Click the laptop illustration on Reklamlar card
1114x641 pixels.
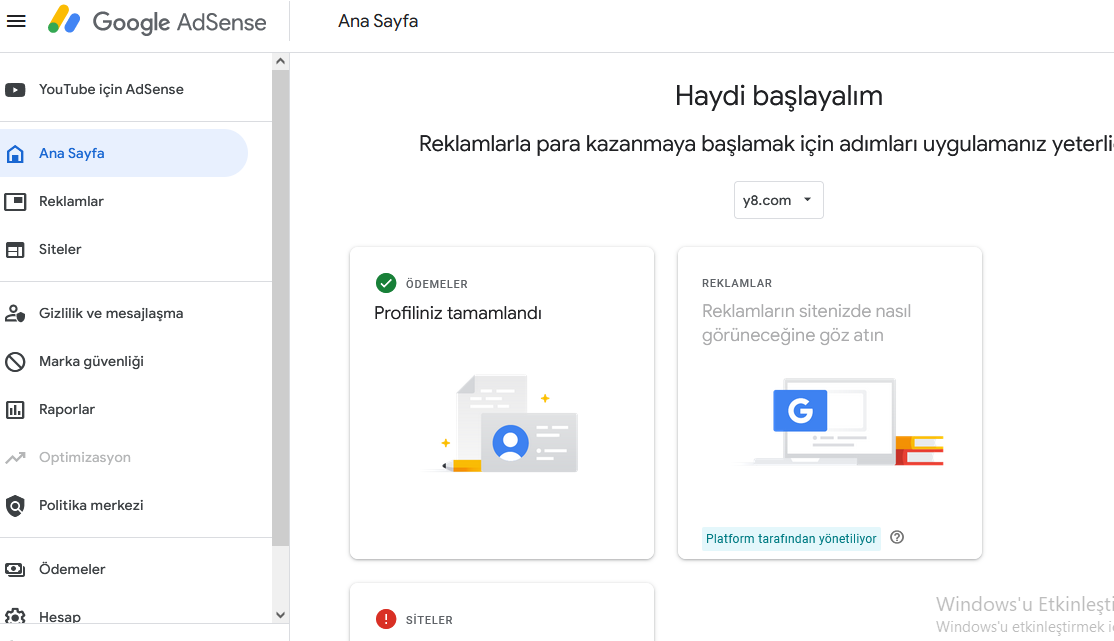[842, 422]
